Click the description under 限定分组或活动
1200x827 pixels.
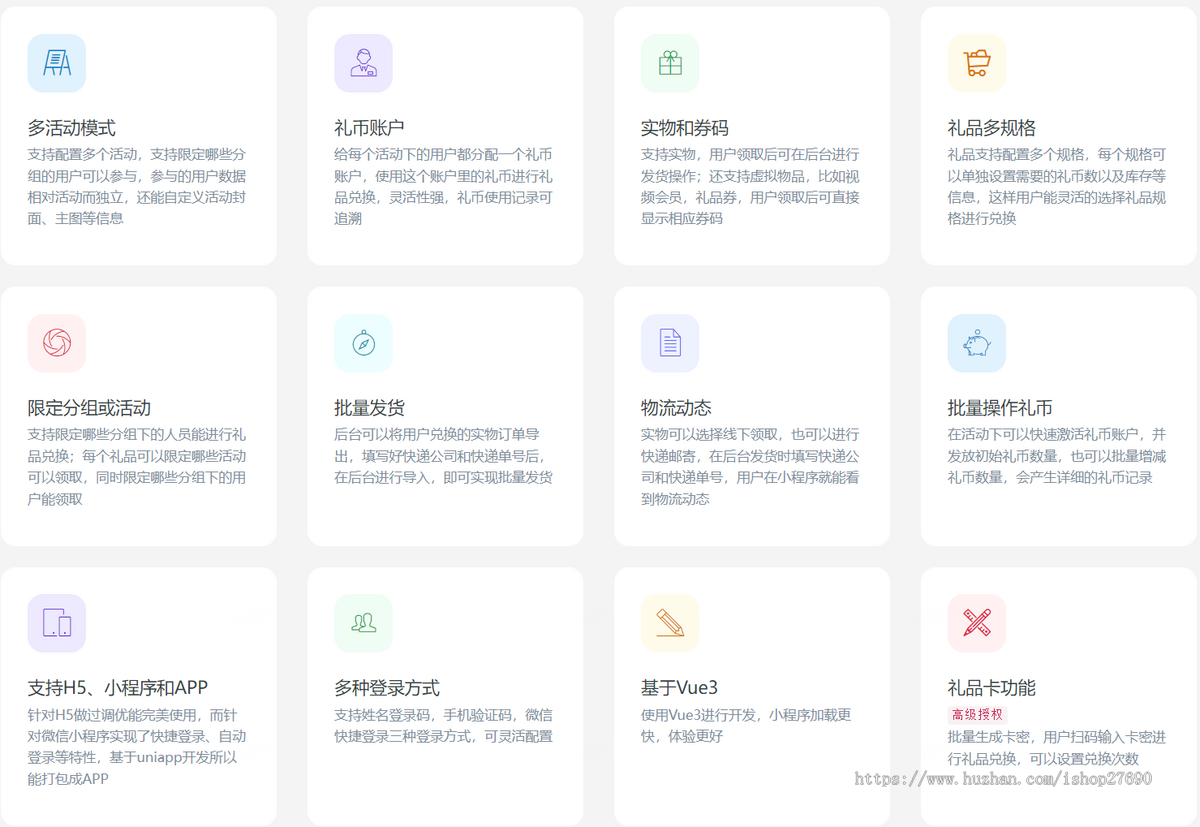(137, 466)
